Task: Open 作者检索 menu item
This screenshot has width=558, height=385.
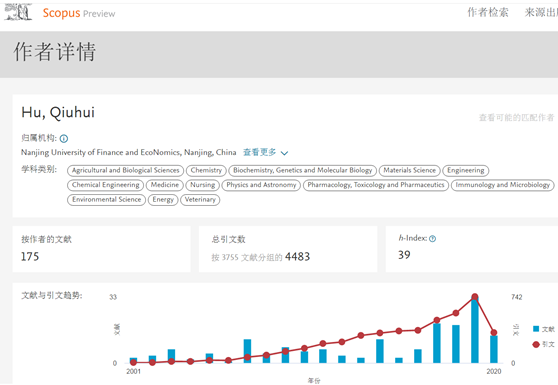Action: [x=488, y=12]
